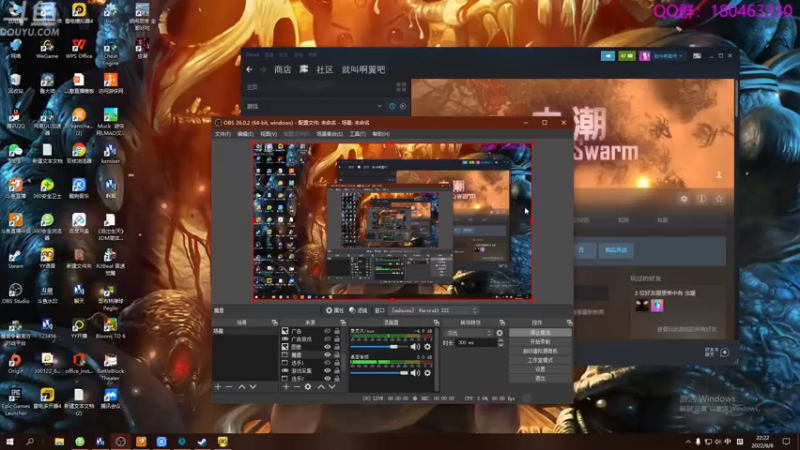The height and width of the screenshot is (450, 800).
Task: Click the stop streaming button in Controls
Action: click(x=540, y=333)
